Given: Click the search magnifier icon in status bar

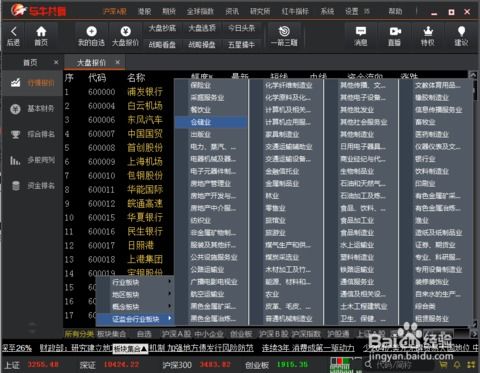Looking at the screenshot, I should (x=368, y=365).
